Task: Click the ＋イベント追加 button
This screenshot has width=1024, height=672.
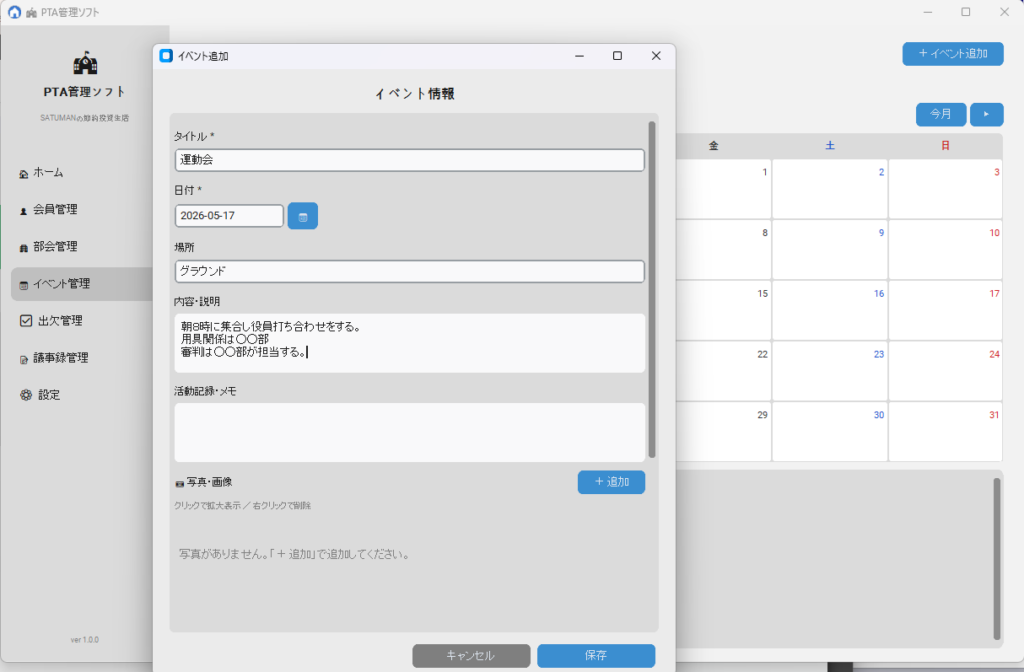Action: 953,54
